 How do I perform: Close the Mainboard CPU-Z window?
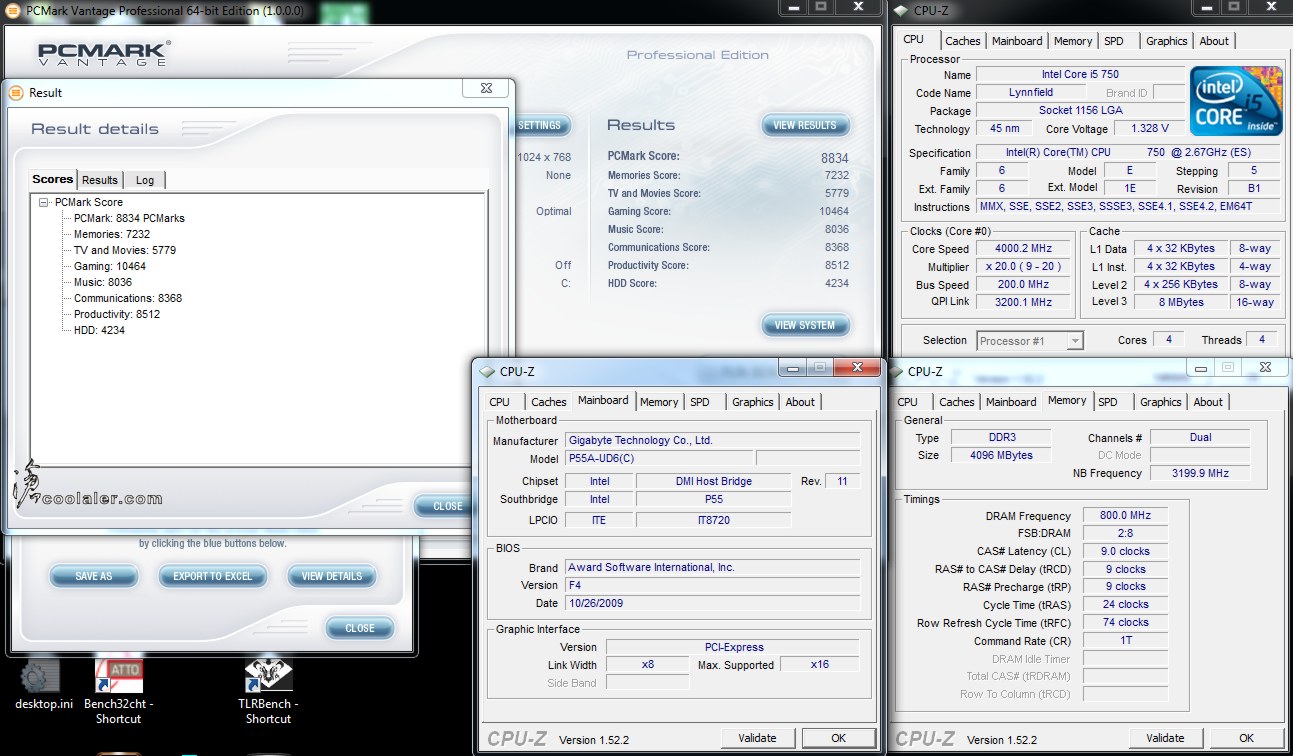857,368
